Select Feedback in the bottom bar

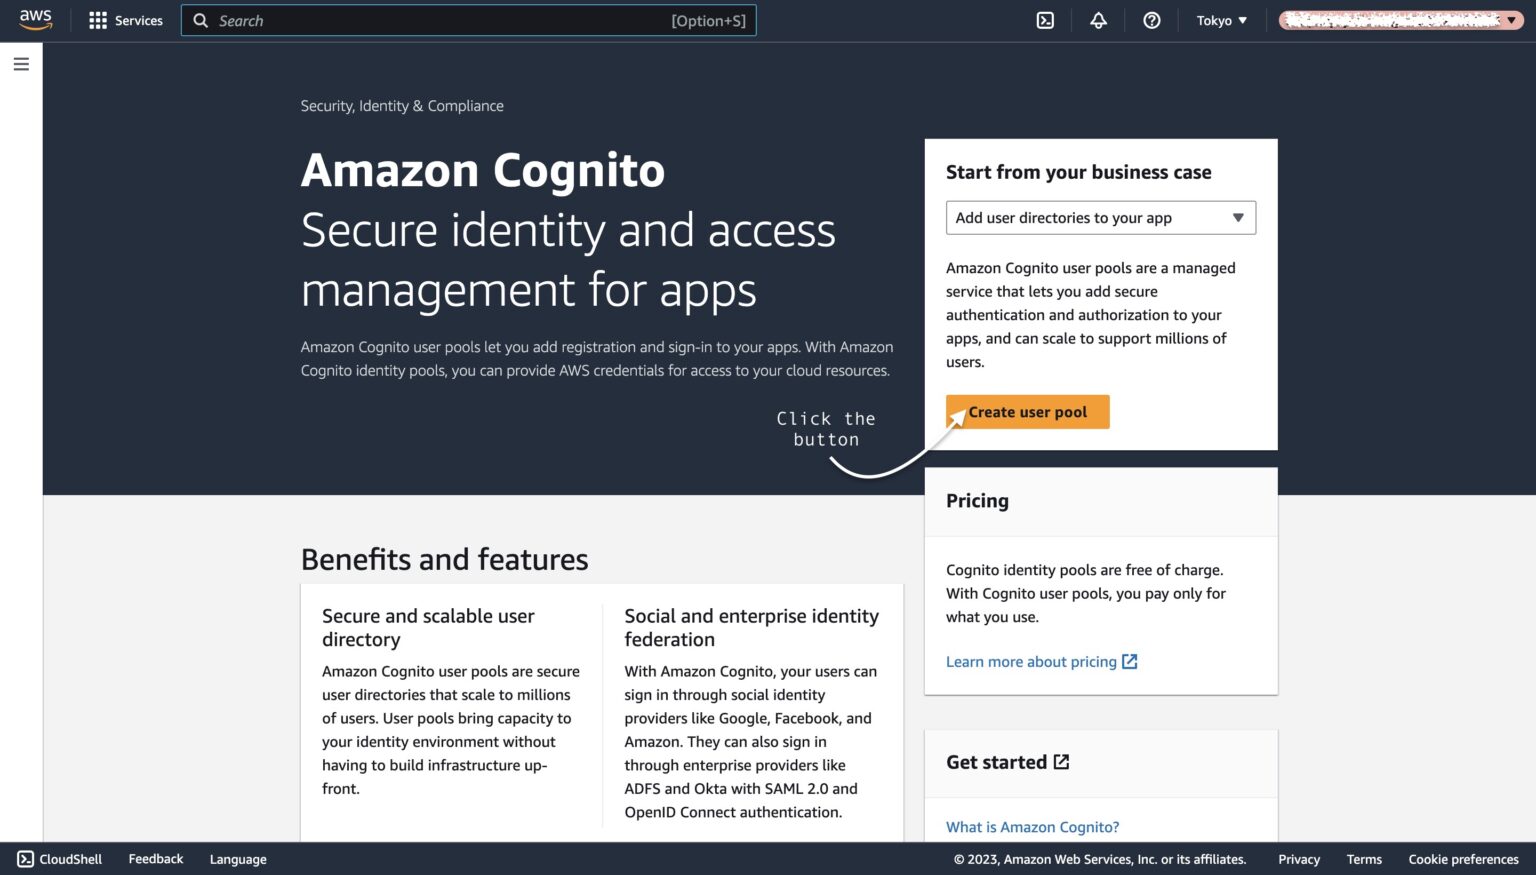click(x=155, y=859)
